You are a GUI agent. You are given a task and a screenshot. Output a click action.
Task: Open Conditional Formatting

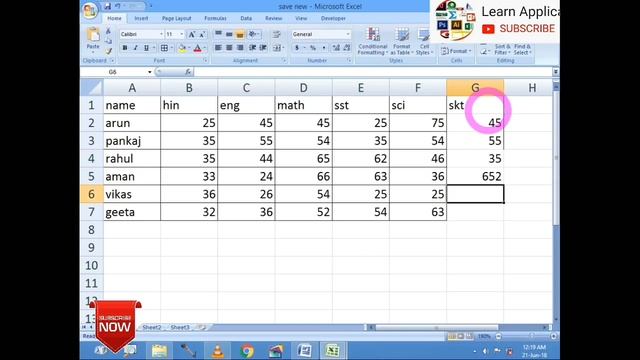pyautogui.click(x=372, y=41)
